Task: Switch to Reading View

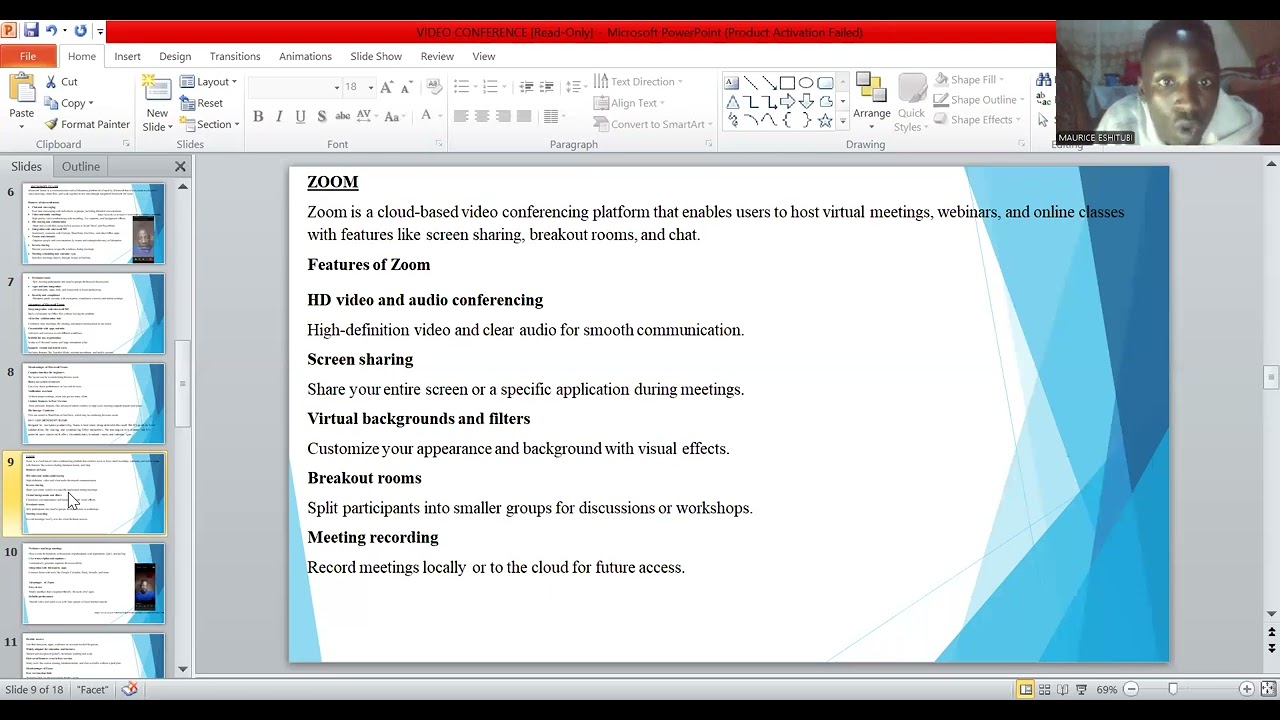Action: pos(1063,689)
